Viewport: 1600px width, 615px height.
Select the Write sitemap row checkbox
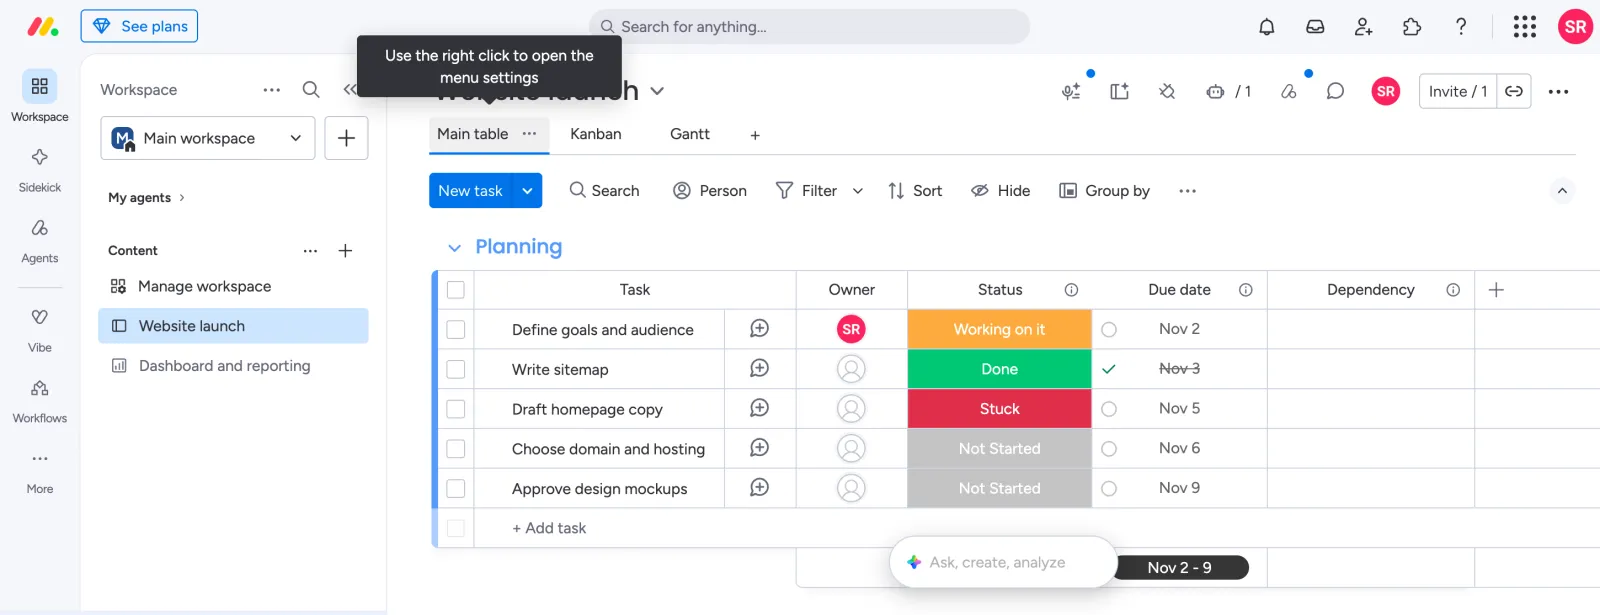456,369
